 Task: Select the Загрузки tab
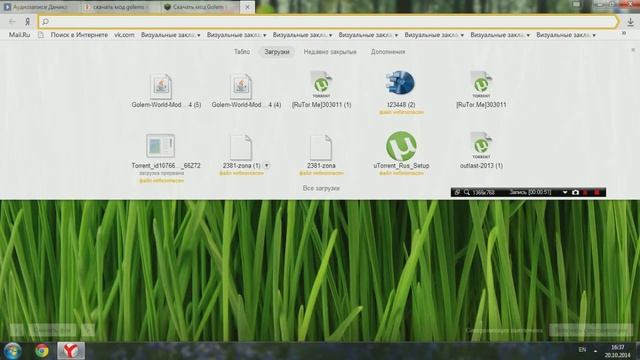(x=276, y=52)
